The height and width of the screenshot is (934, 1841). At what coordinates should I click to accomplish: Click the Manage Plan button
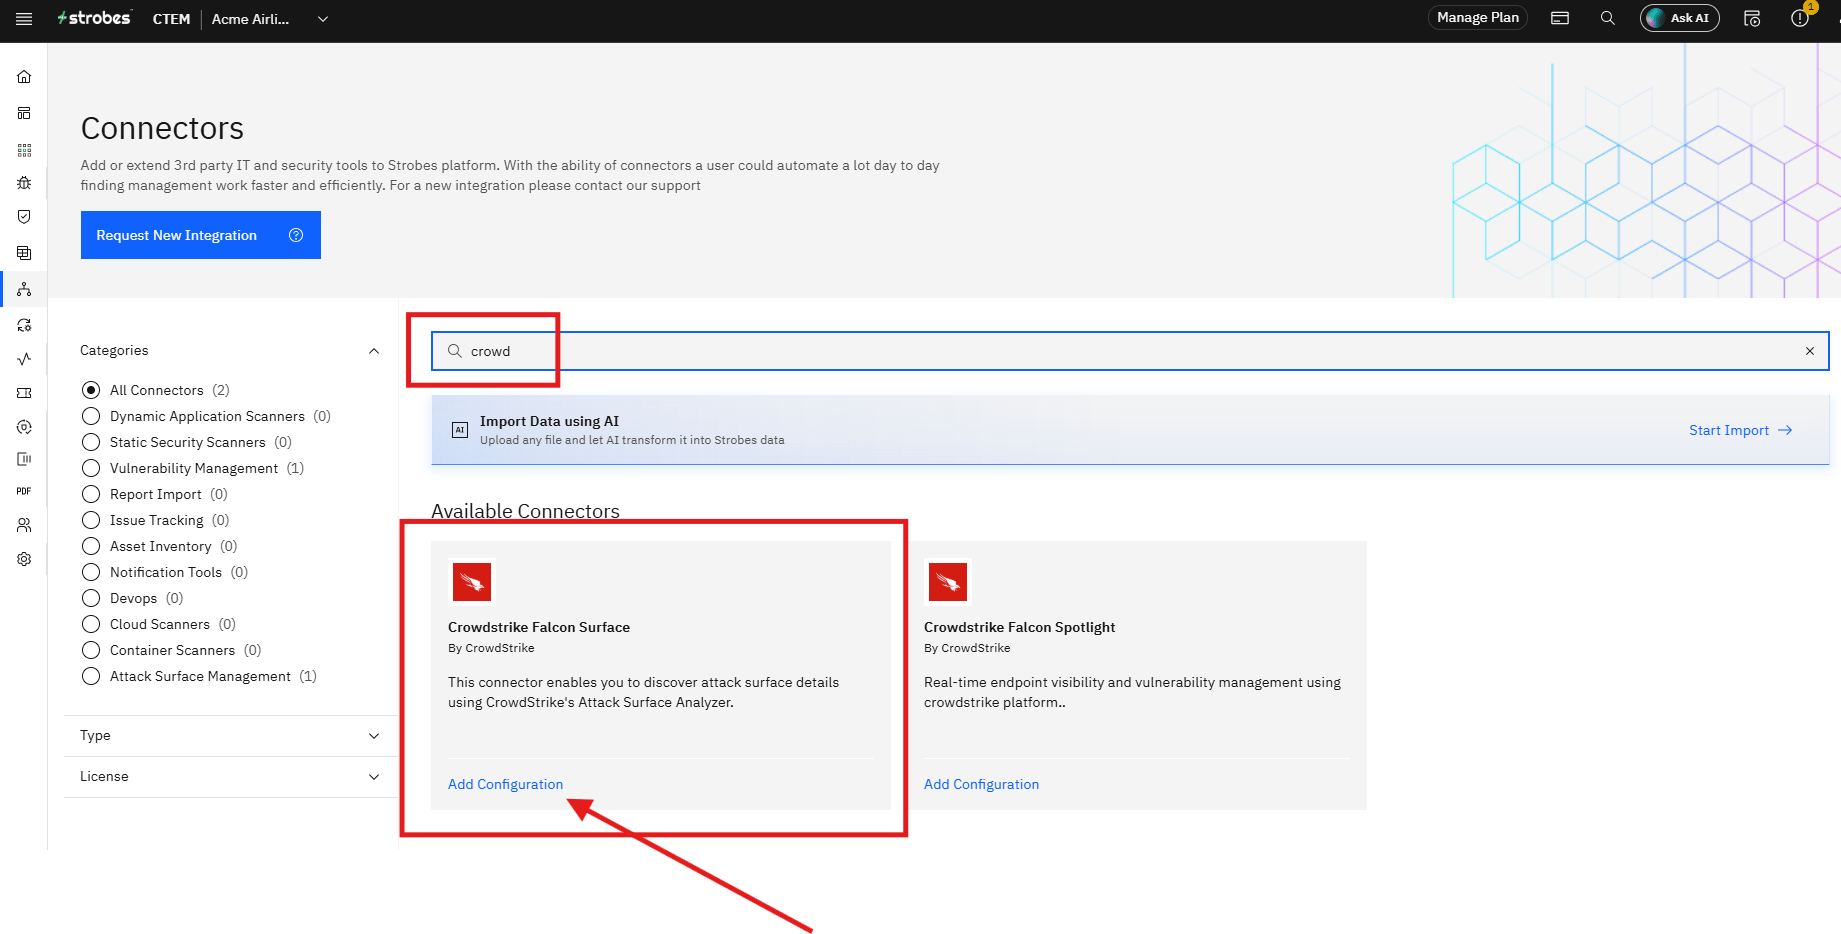click(x=1478, y=18)
